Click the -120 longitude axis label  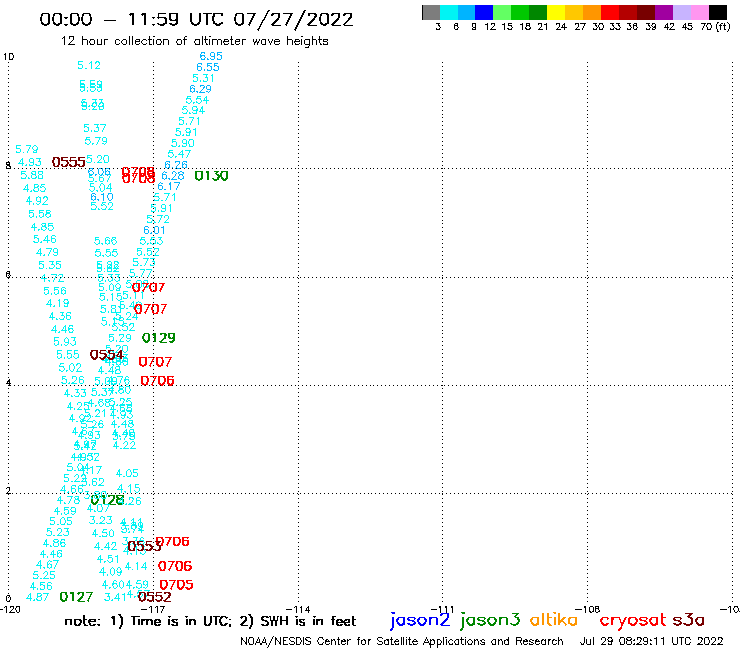click(10, 610)
